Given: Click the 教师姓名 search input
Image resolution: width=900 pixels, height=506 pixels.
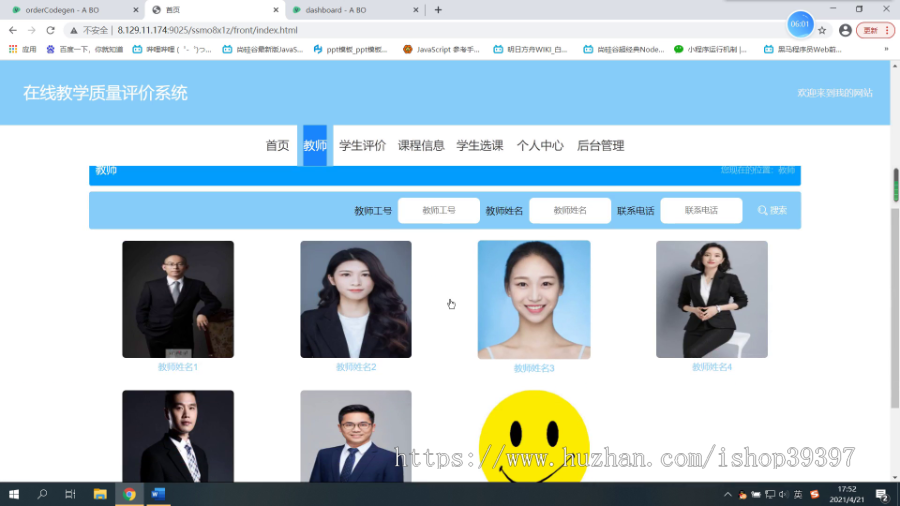Looking at the screenshot, I should tap(570, 211).
